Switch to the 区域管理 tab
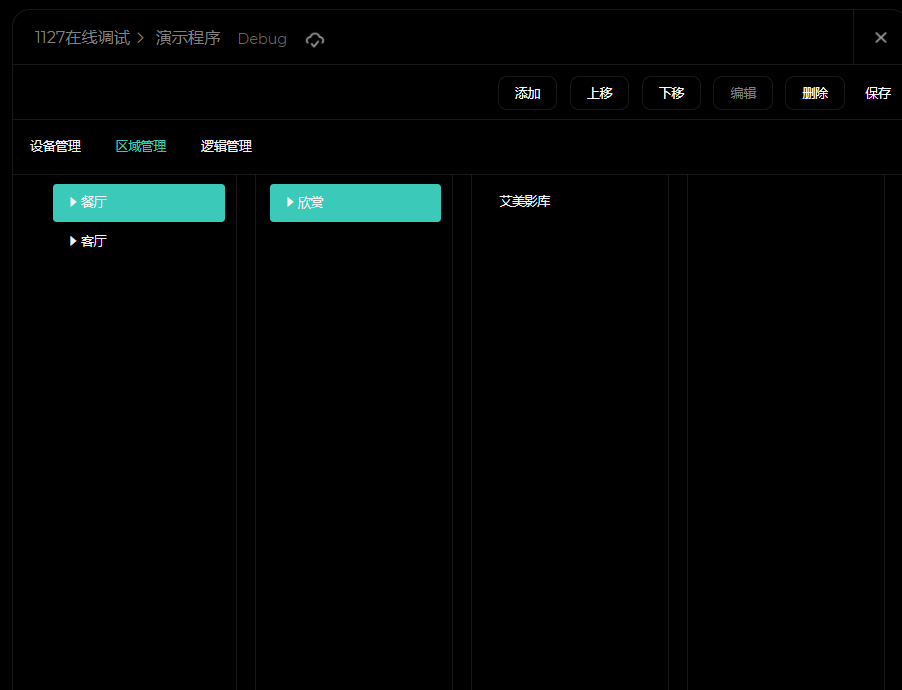Screen dimensions: 902x690 pos(141,146)
